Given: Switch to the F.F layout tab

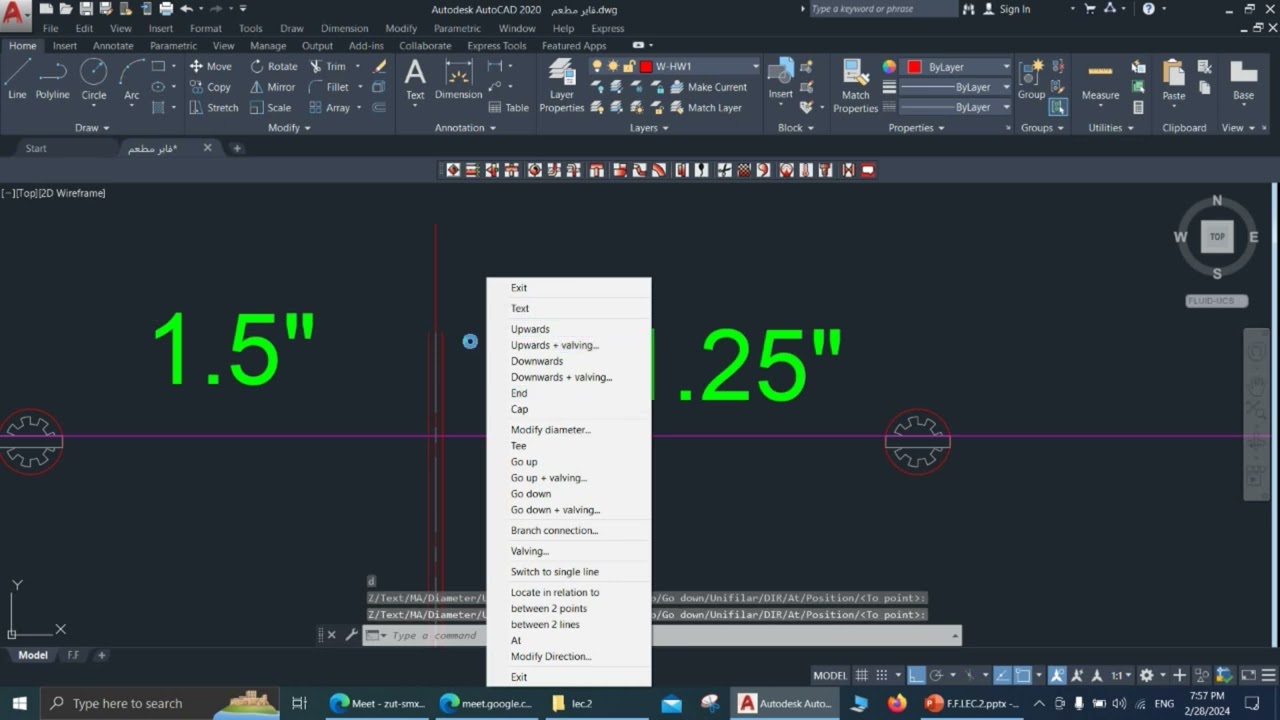Looking at the screenshot, I should [73, 655].
